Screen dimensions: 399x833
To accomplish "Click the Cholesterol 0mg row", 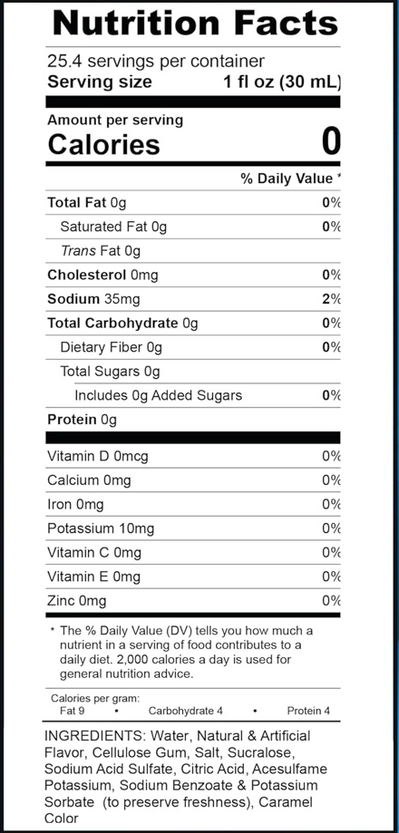I will pyautogui.click(x=193, y=275).
